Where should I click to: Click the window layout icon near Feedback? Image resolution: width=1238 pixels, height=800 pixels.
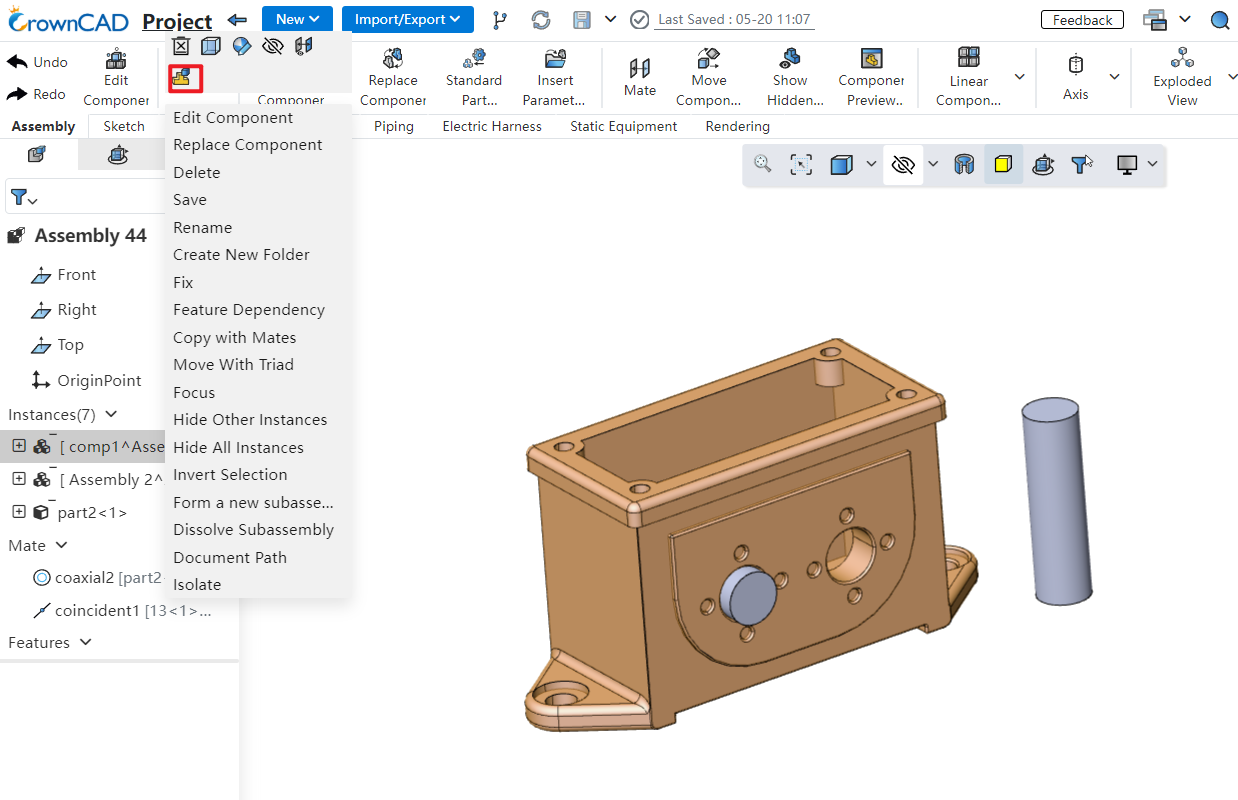coord(1155,20)
